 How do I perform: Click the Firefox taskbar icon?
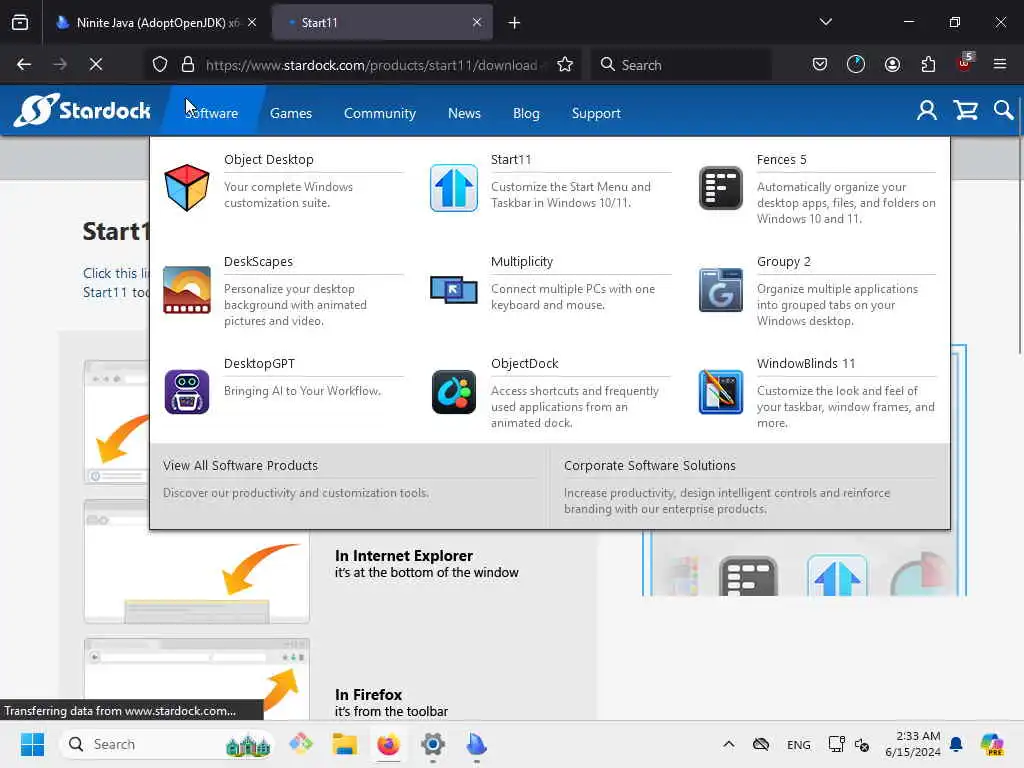(388, 744)
